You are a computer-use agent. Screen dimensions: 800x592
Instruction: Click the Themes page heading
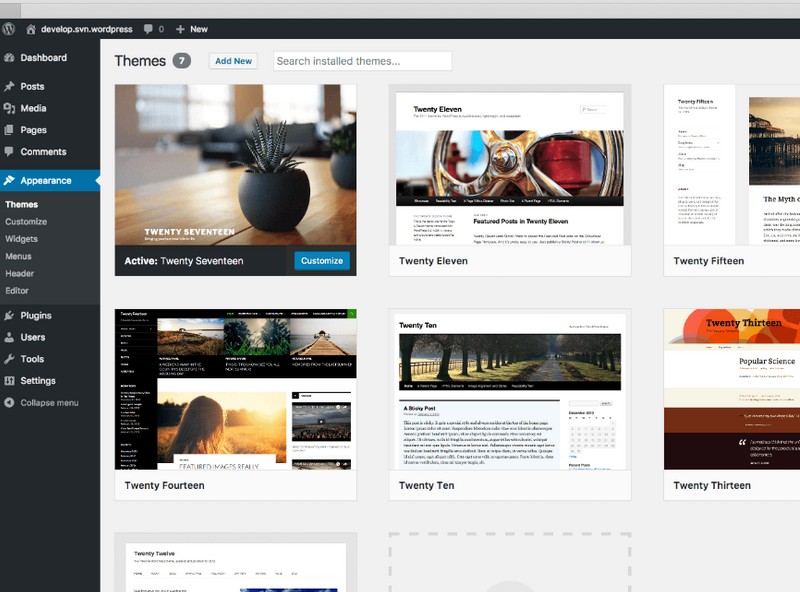tap(140, 61)
